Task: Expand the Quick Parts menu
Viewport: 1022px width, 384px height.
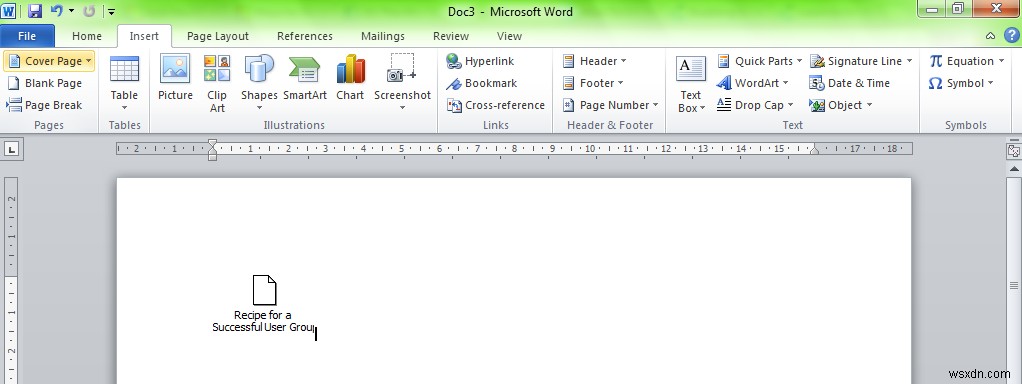Action: pos(759,61)
